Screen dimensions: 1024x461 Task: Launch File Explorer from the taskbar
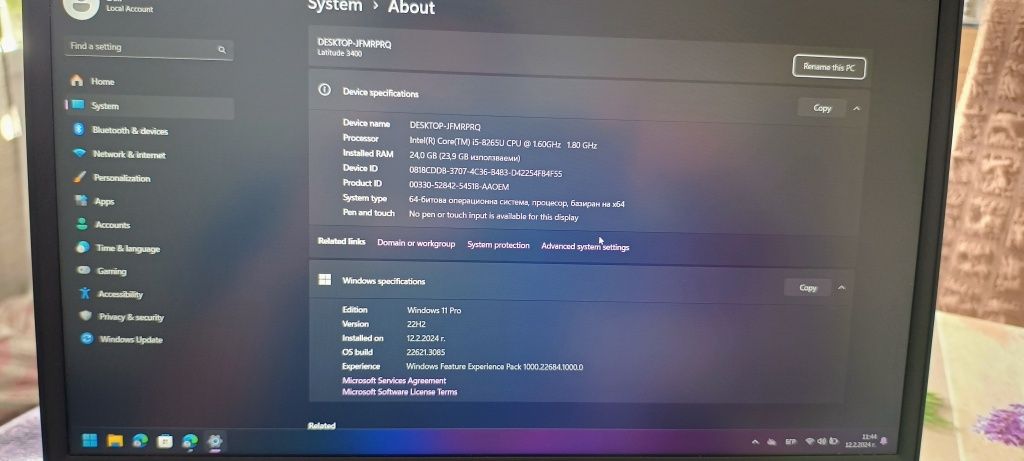[x=115, y=441]
